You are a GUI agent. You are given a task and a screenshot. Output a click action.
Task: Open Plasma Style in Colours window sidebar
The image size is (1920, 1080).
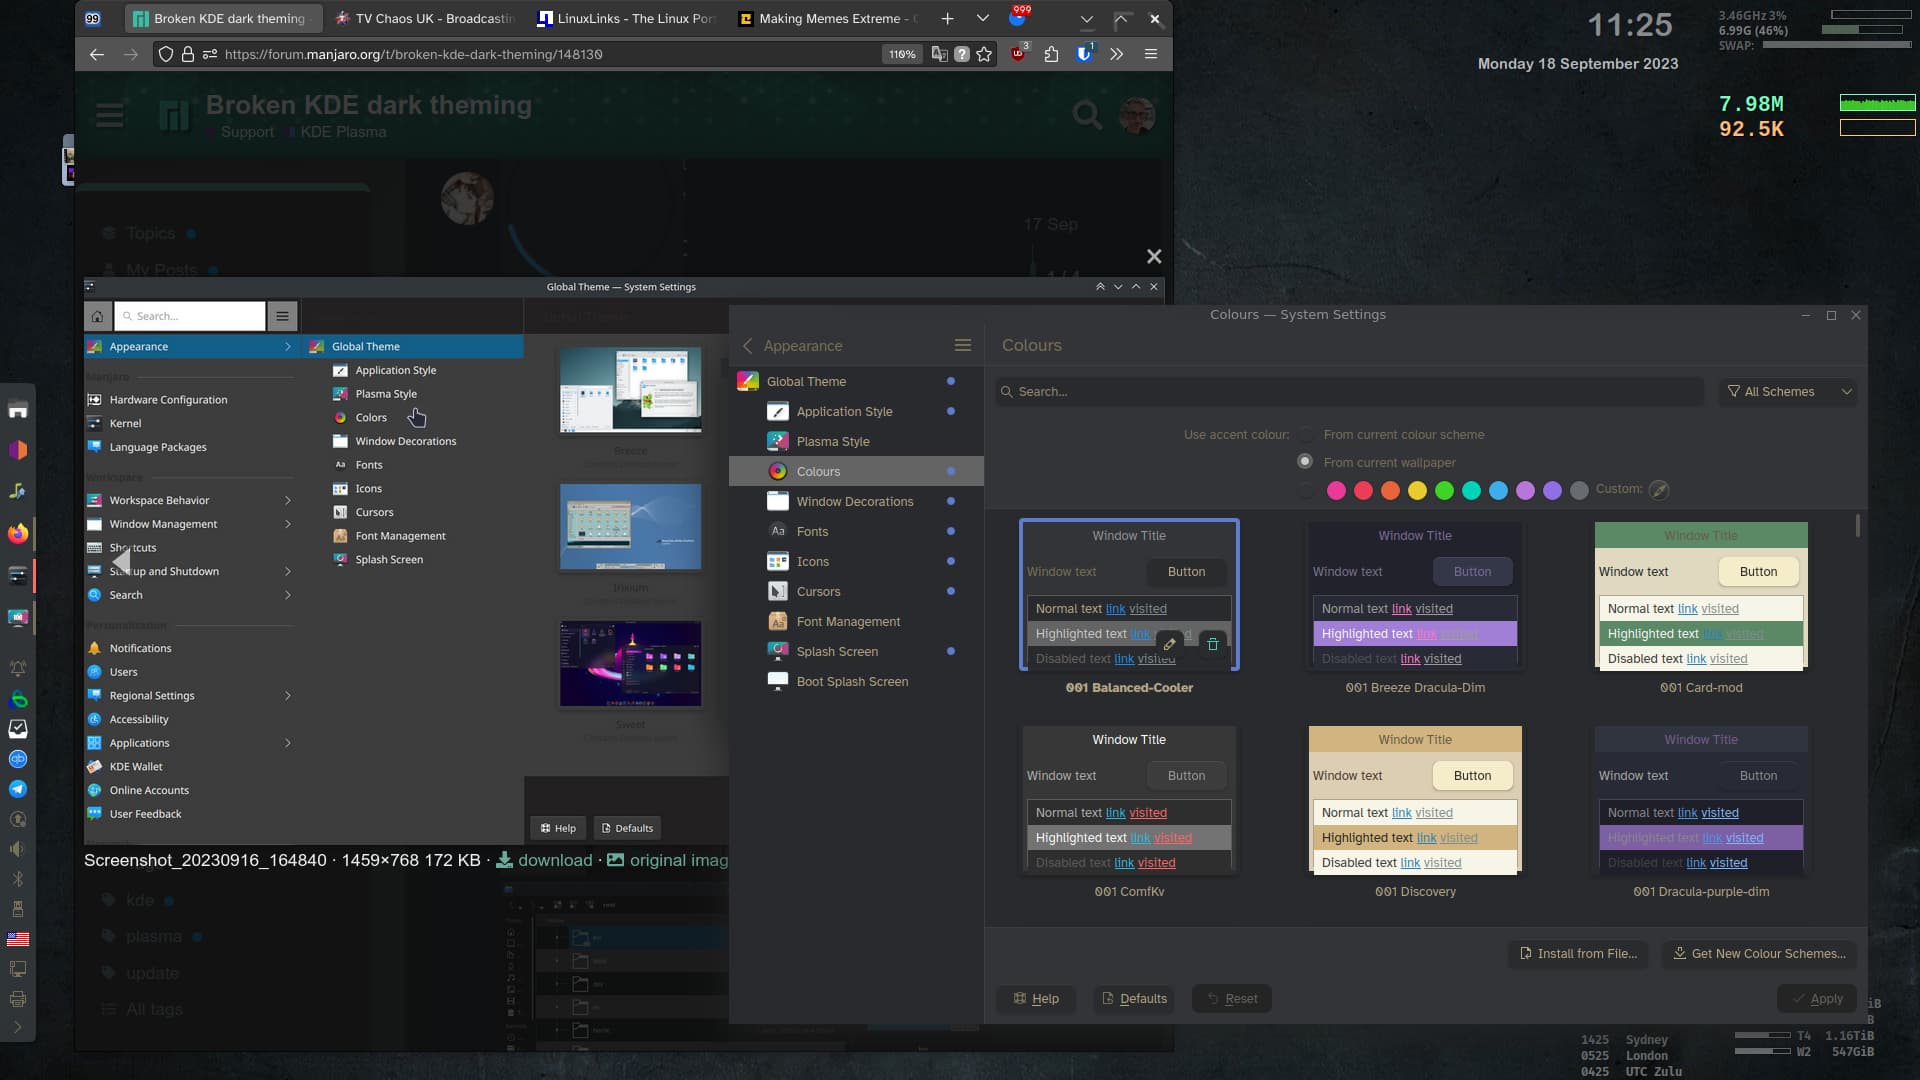[856, 441]
